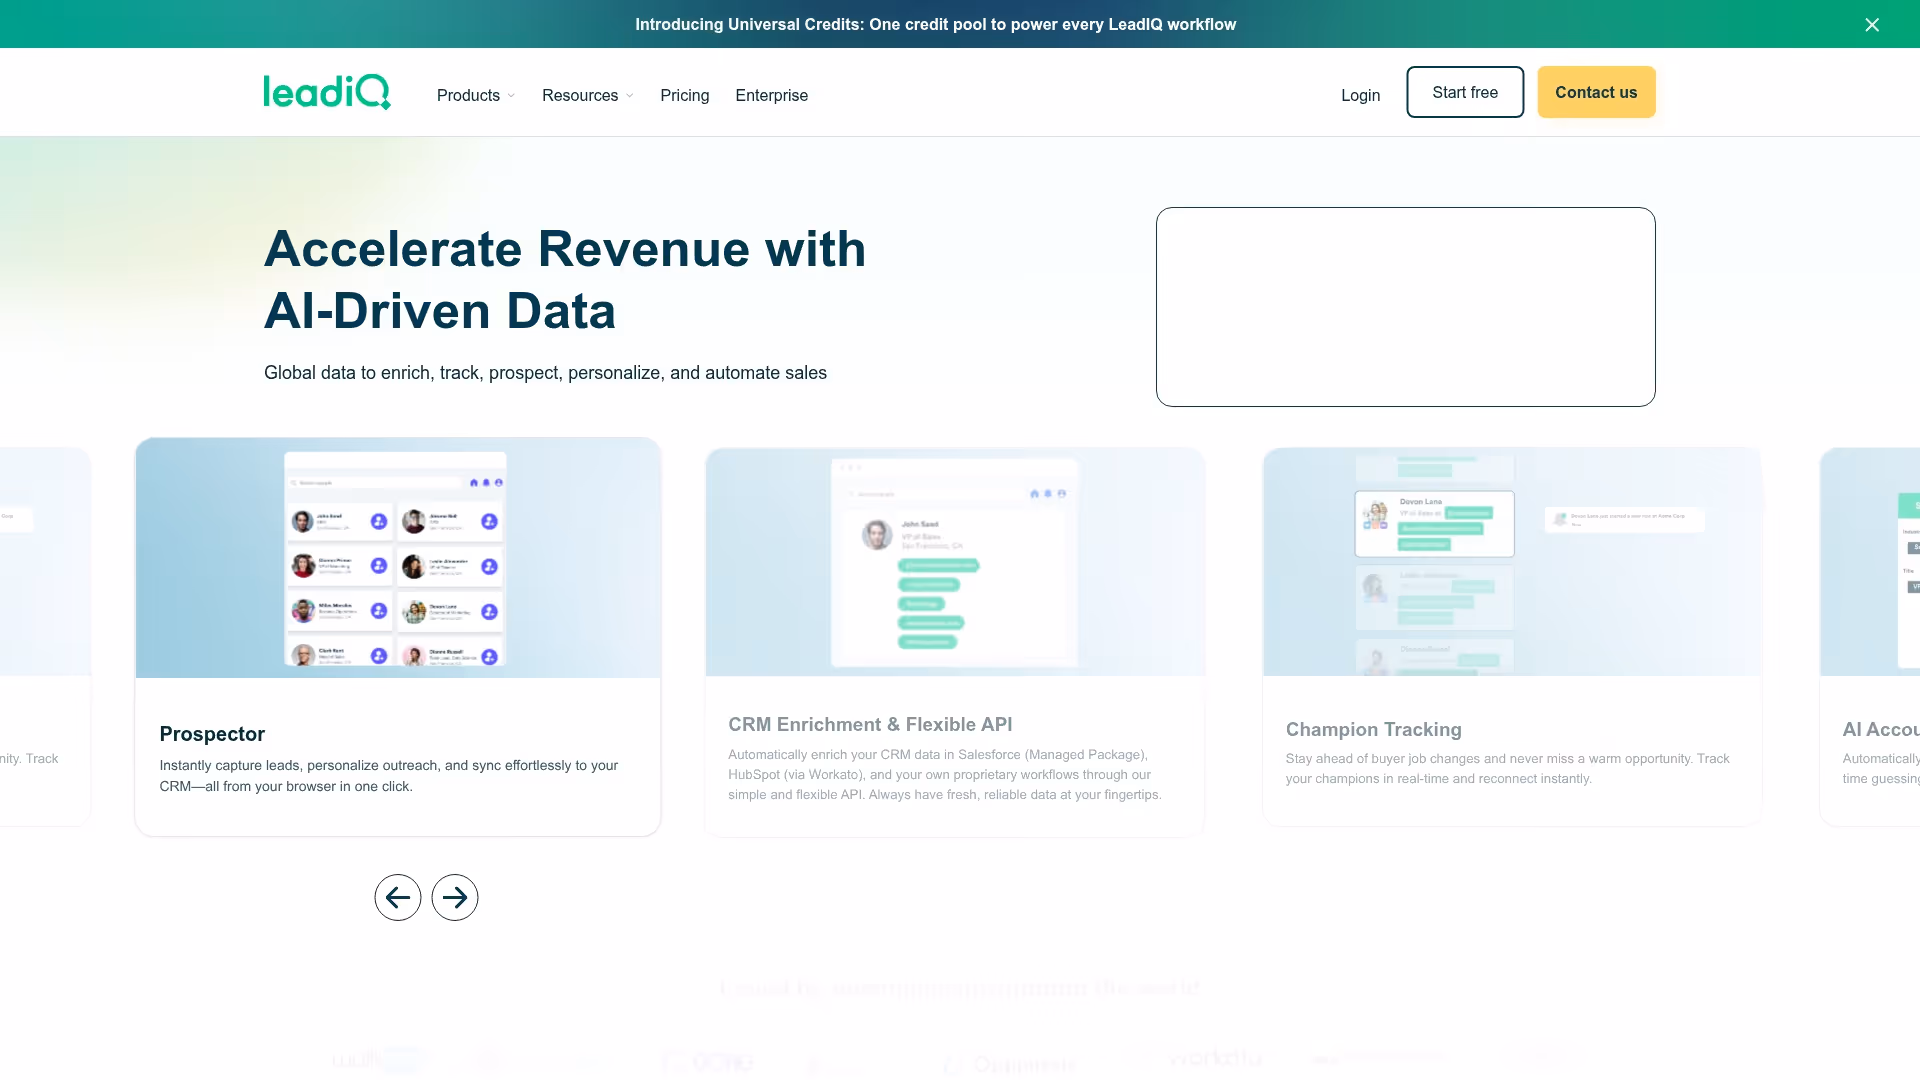The image size is (1920, 1080).
Task: Expand the Resources dropdown chevron
Action: coord(629,96)
